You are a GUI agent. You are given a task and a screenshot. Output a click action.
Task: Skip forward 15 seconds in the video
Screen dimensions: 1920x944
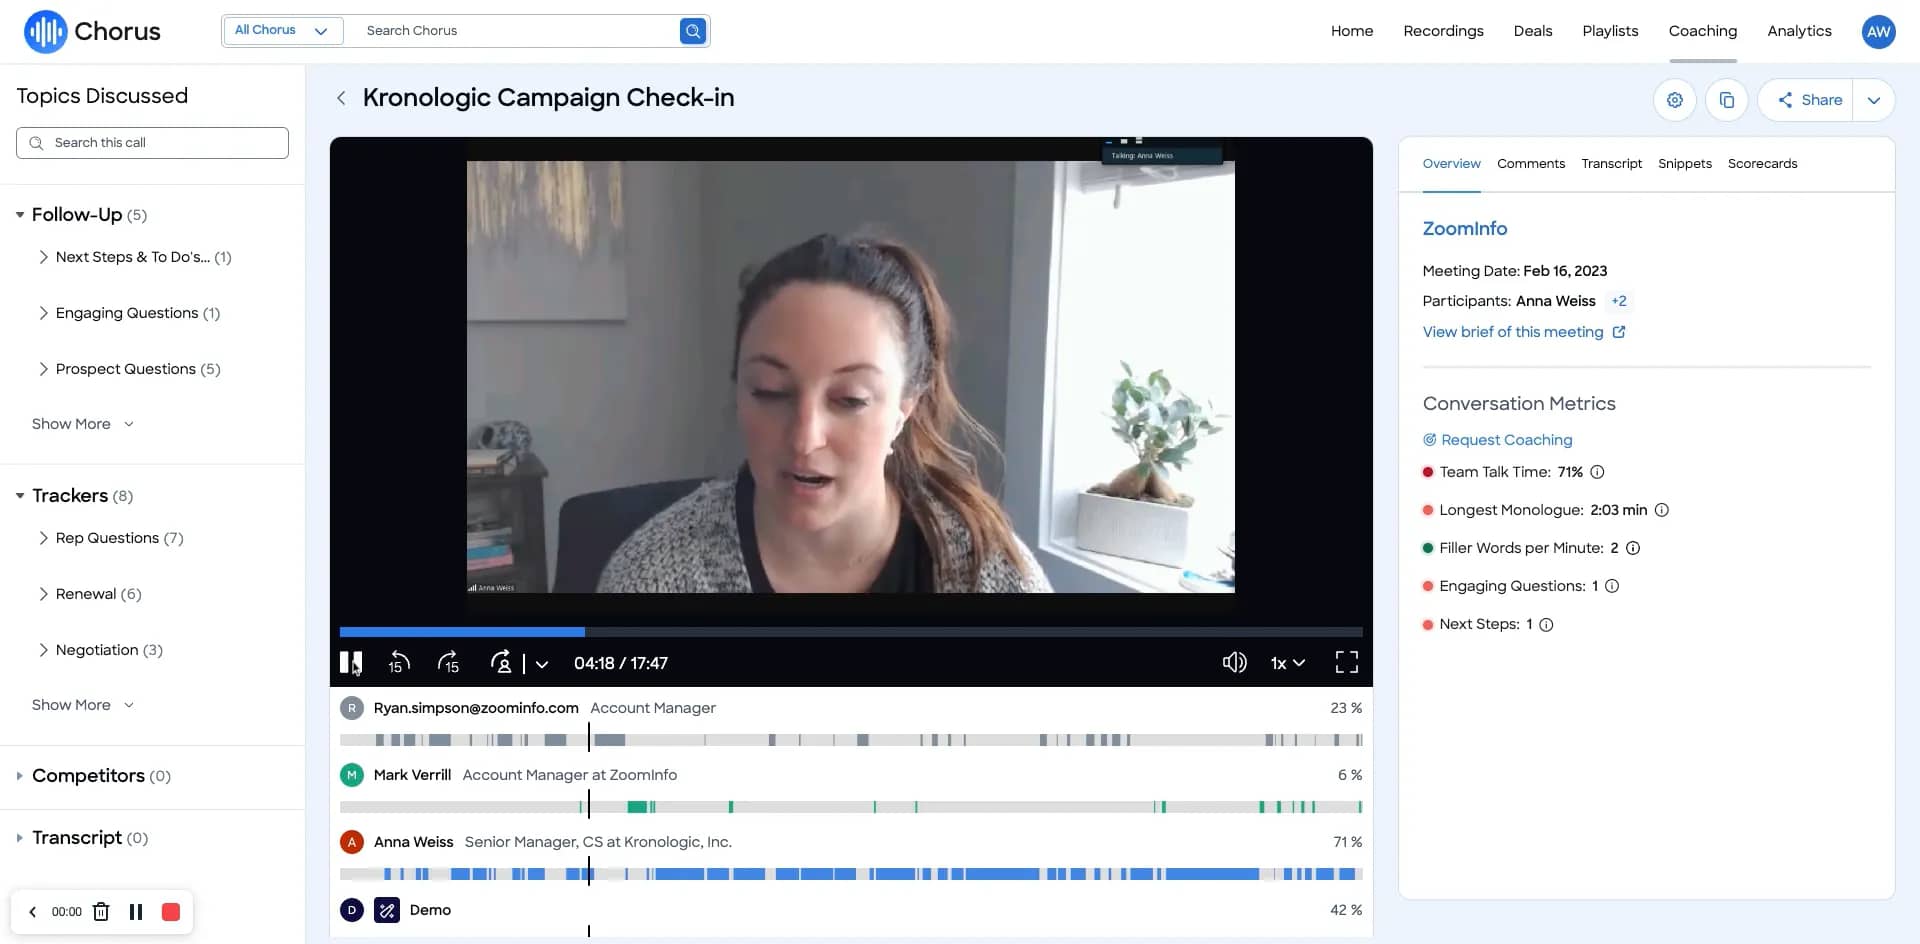pyautogui.click(x=448, y=663)
